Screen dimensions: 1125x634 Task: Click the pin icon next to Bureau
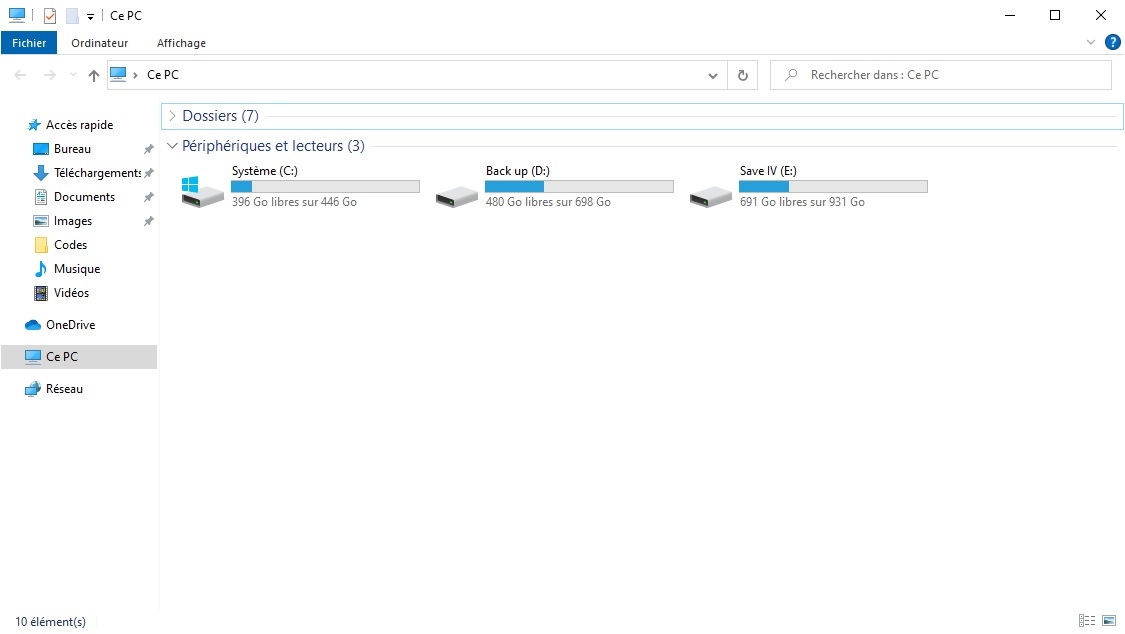point(149,149)
